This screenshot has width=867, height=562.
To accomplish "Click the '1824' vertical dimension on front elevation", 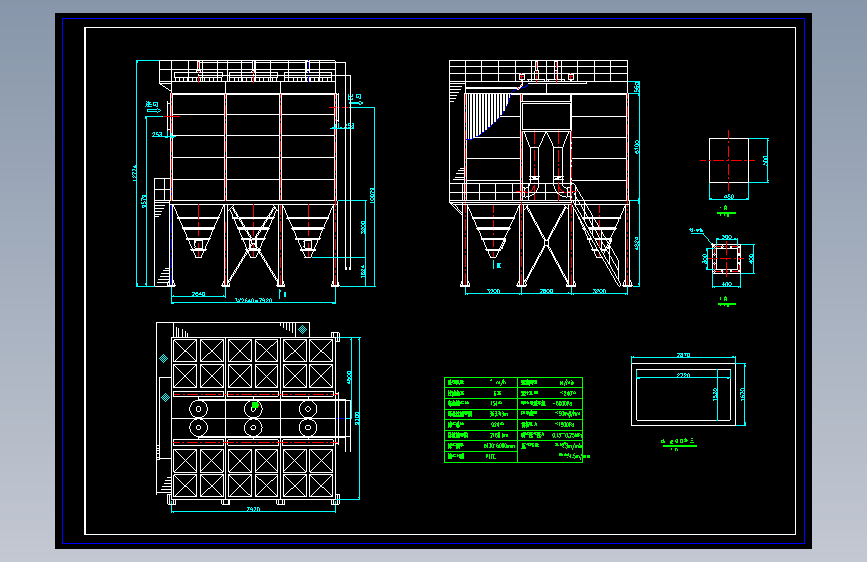I will [363, 271].
